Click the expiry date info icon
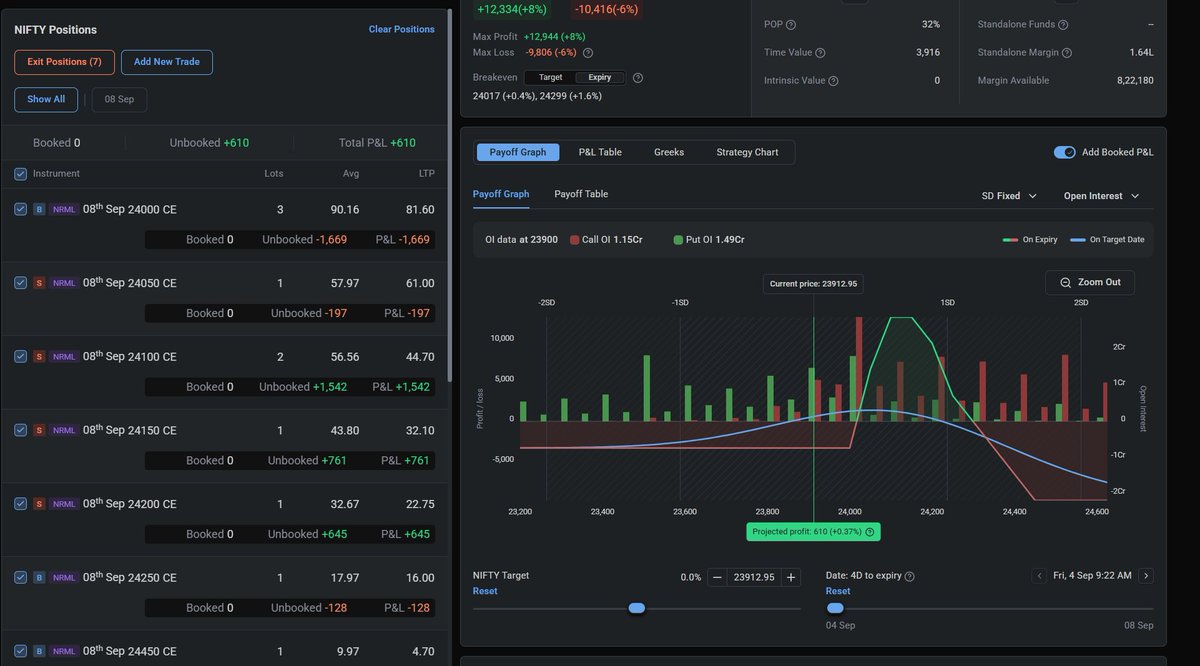This screenshot has height=666, width=1200. 909,576
